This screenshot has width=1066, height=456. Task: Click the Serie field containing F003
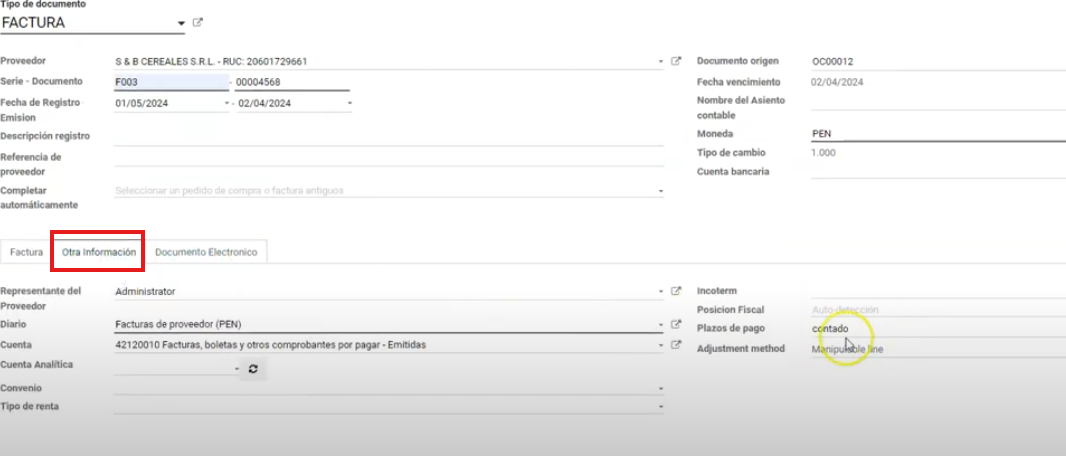pos(170,82)
